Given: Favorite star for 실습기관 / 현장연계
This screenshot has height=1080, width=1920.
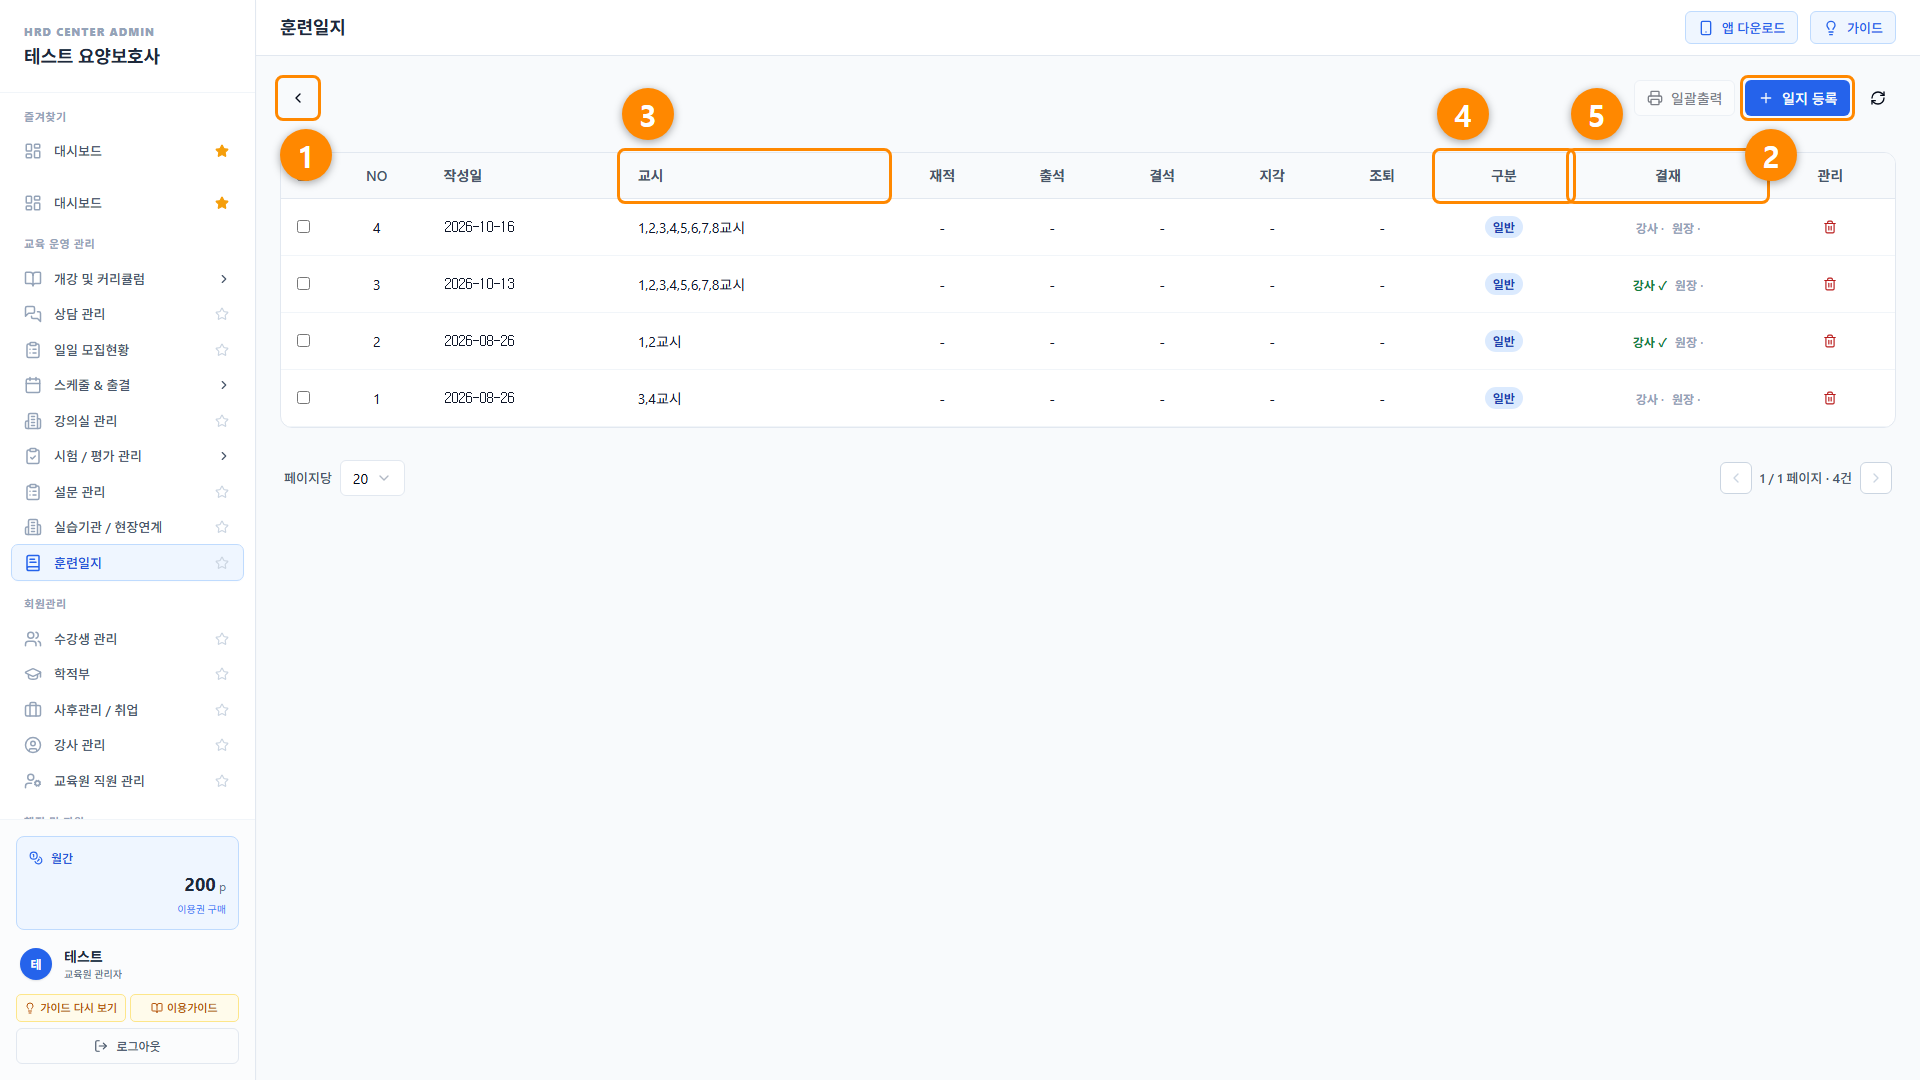Looking at the screenshot, I should 222,527.
